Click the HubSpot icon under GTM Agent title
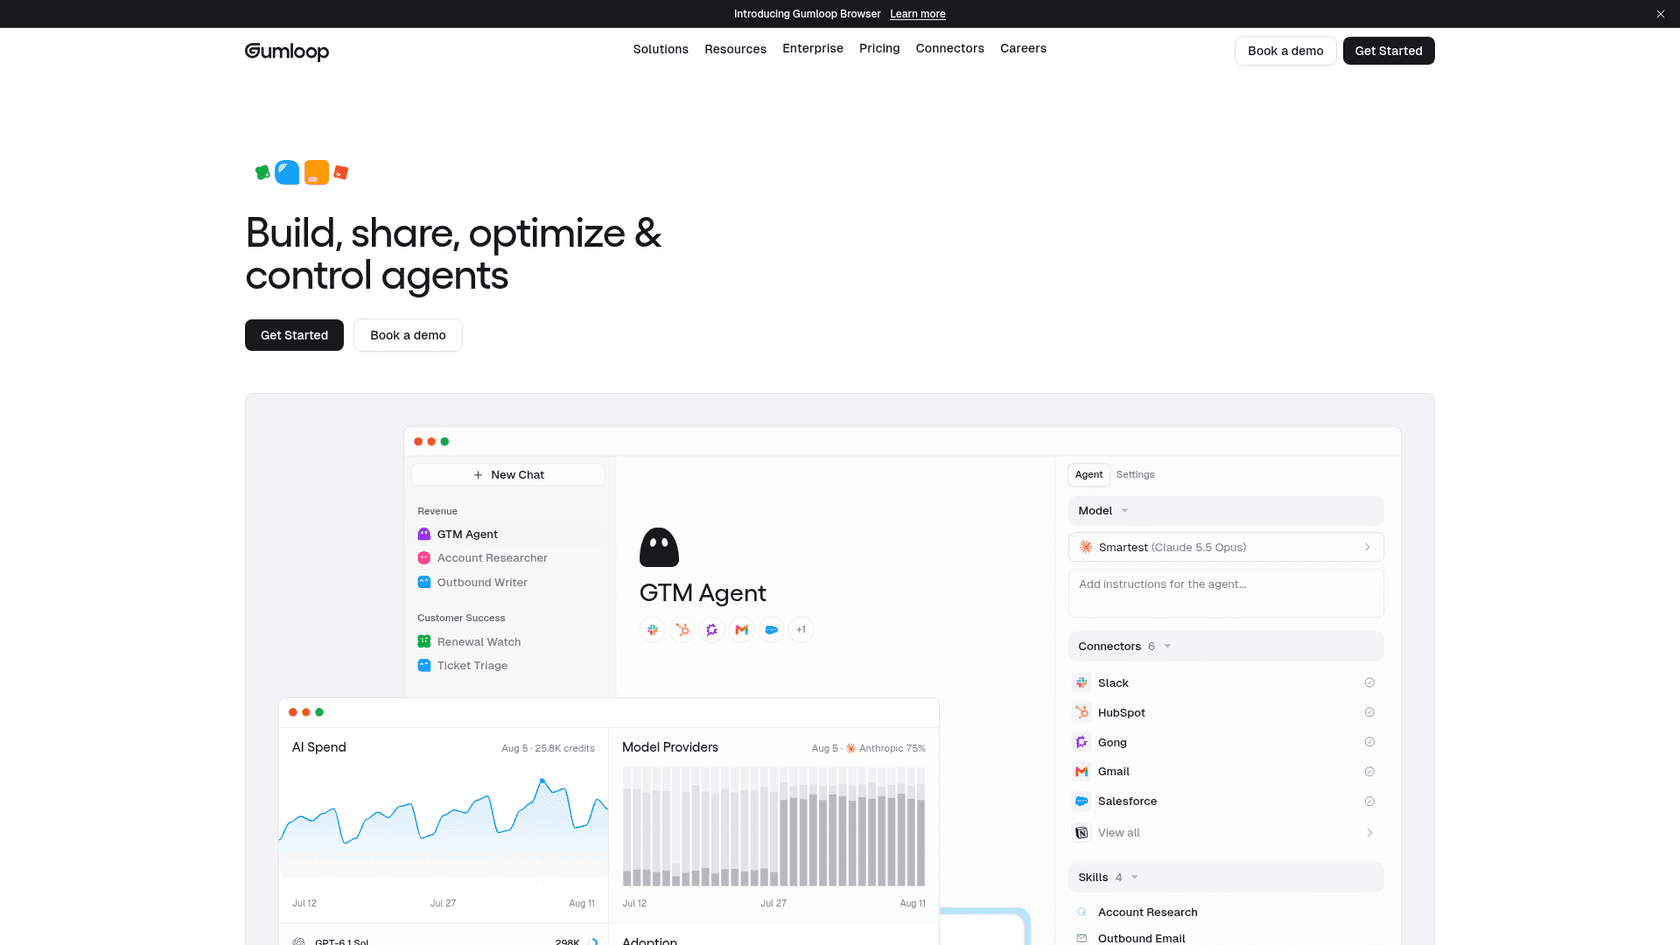 tap(682, 630)
